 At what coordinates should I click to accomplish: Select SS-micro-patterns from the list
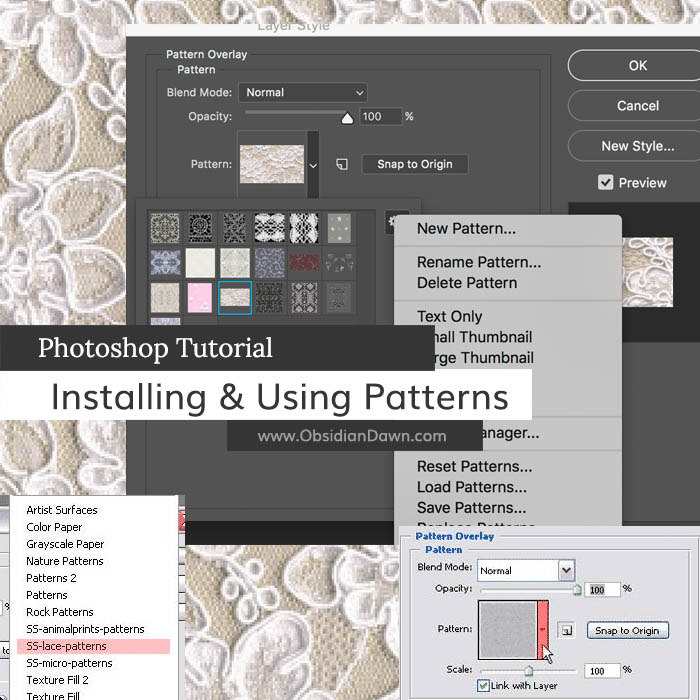coord(69,663)
